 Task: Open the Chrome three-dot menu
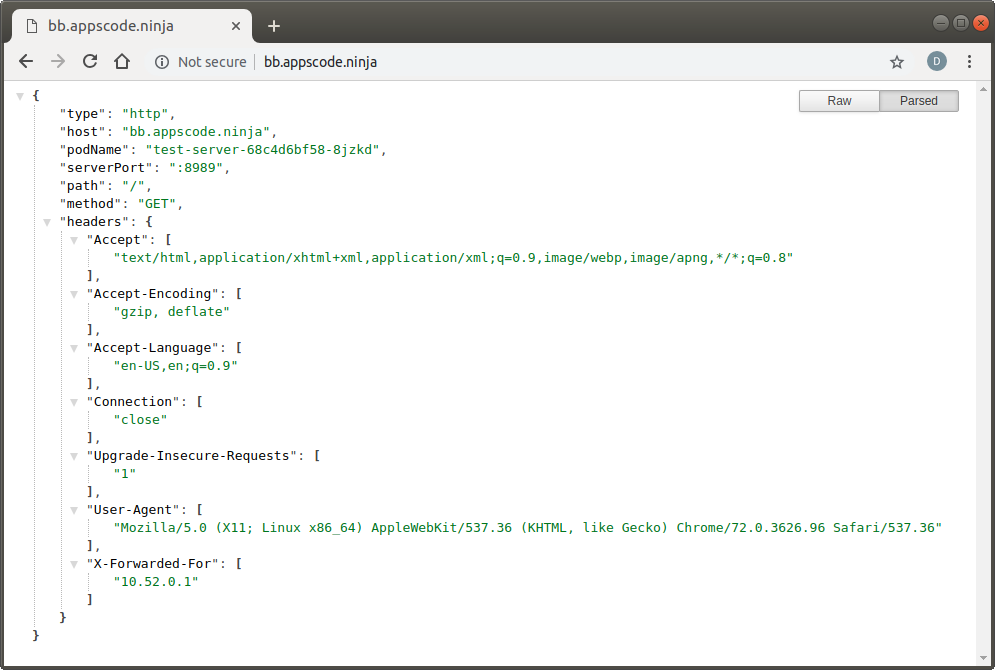click(x=969, y=62)
